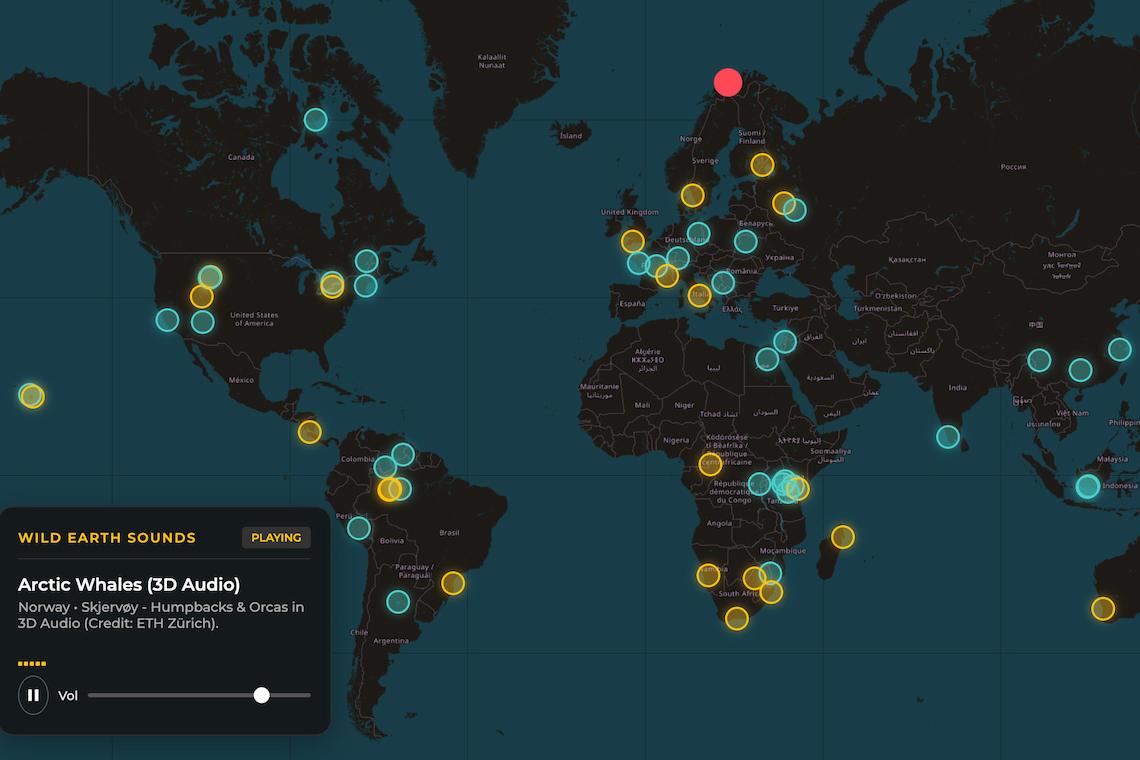This screenshot has height=760, width=1140.
Task: Select the red active marker in northern Norway
Action: click(728, 82)
